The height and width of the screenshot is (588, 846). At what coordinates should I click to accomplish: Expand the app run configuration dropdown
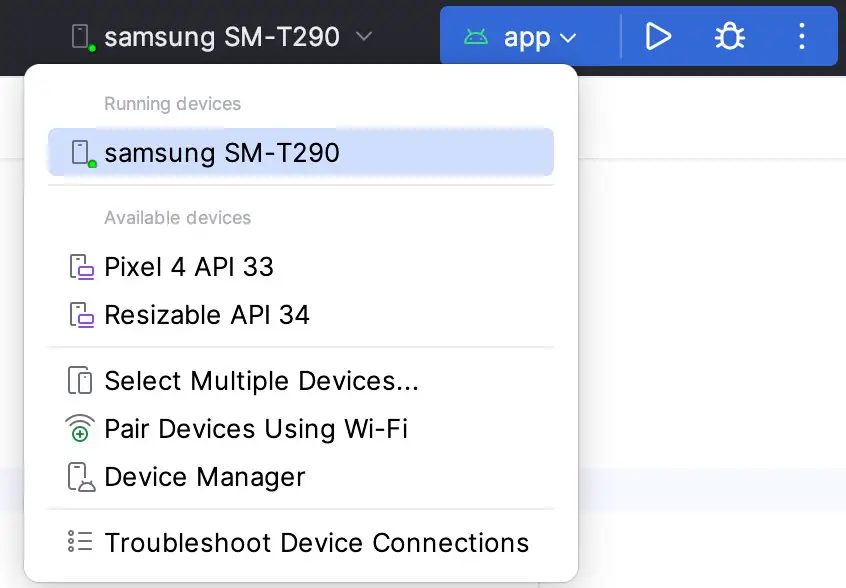(568, 38)
